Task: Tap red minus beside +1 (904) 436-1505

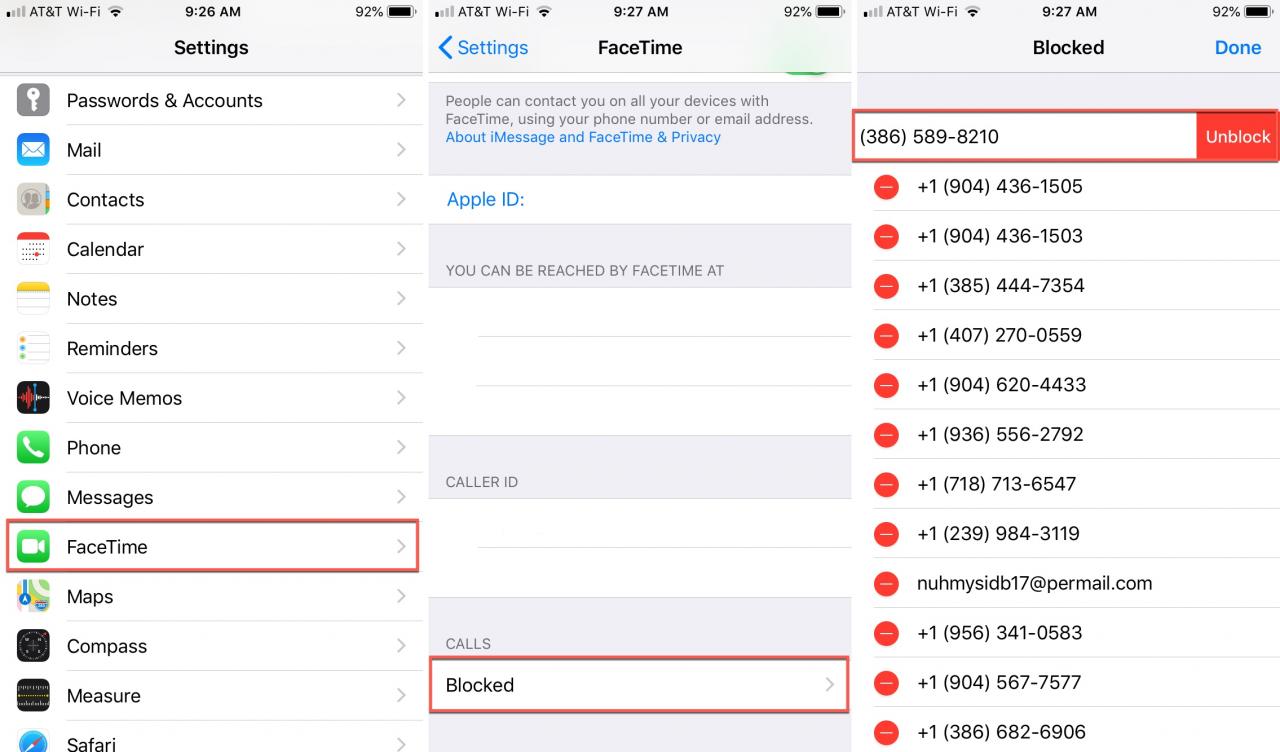Action: 886,187
